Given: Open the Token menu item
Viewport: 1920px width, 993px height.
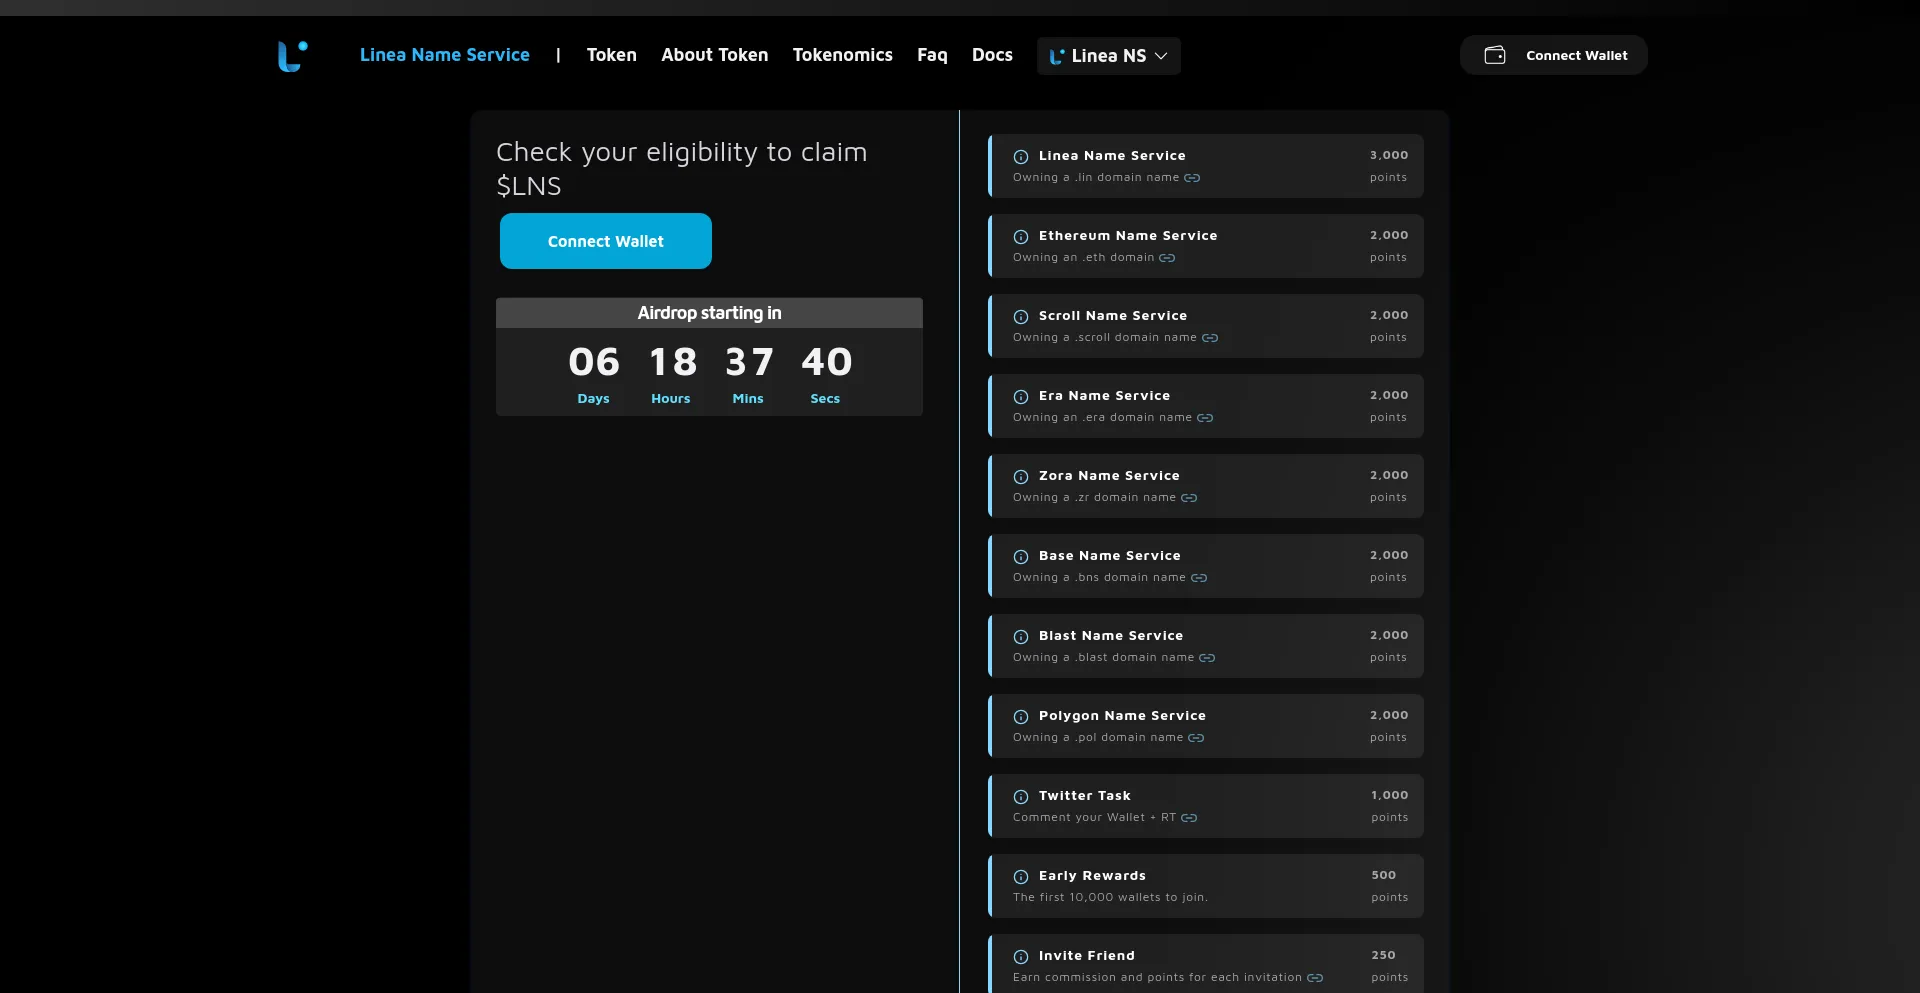Looking at the screenshot, I should (x=612, y=55).
